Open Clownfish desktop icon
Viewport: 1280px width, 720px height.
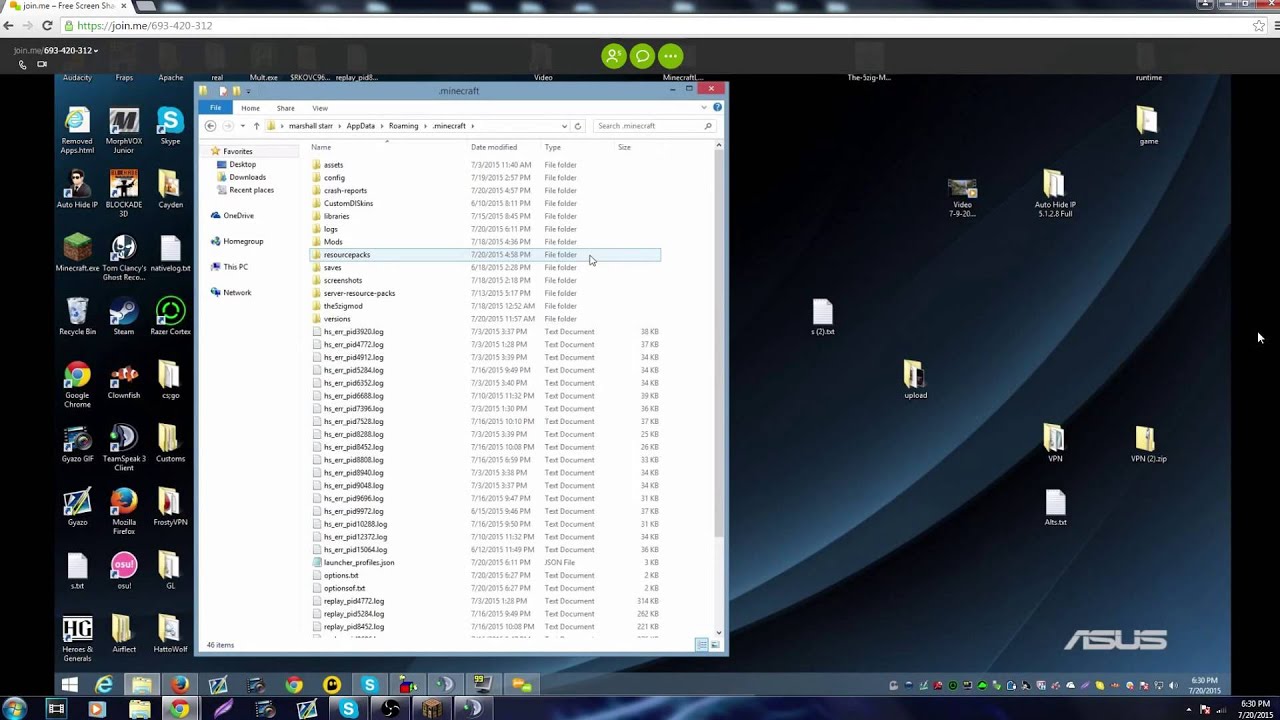(x=124, y=380)
